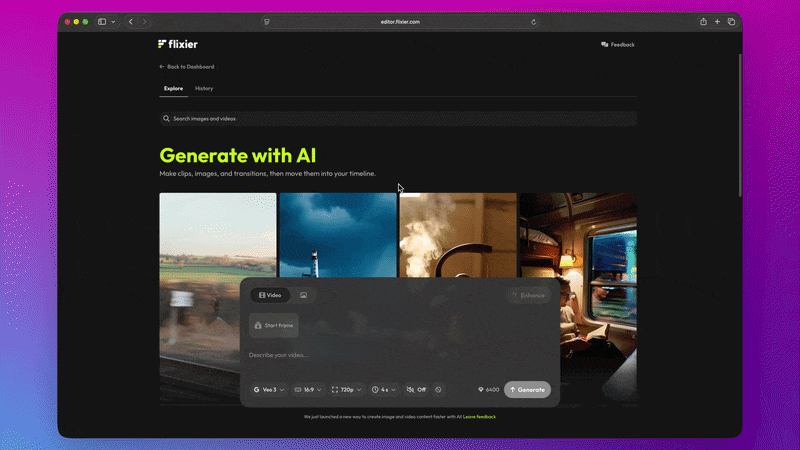This screenshot has height=450, width=800.
Task: Toggle audio Off setting
Action: (x=416, y=389)
